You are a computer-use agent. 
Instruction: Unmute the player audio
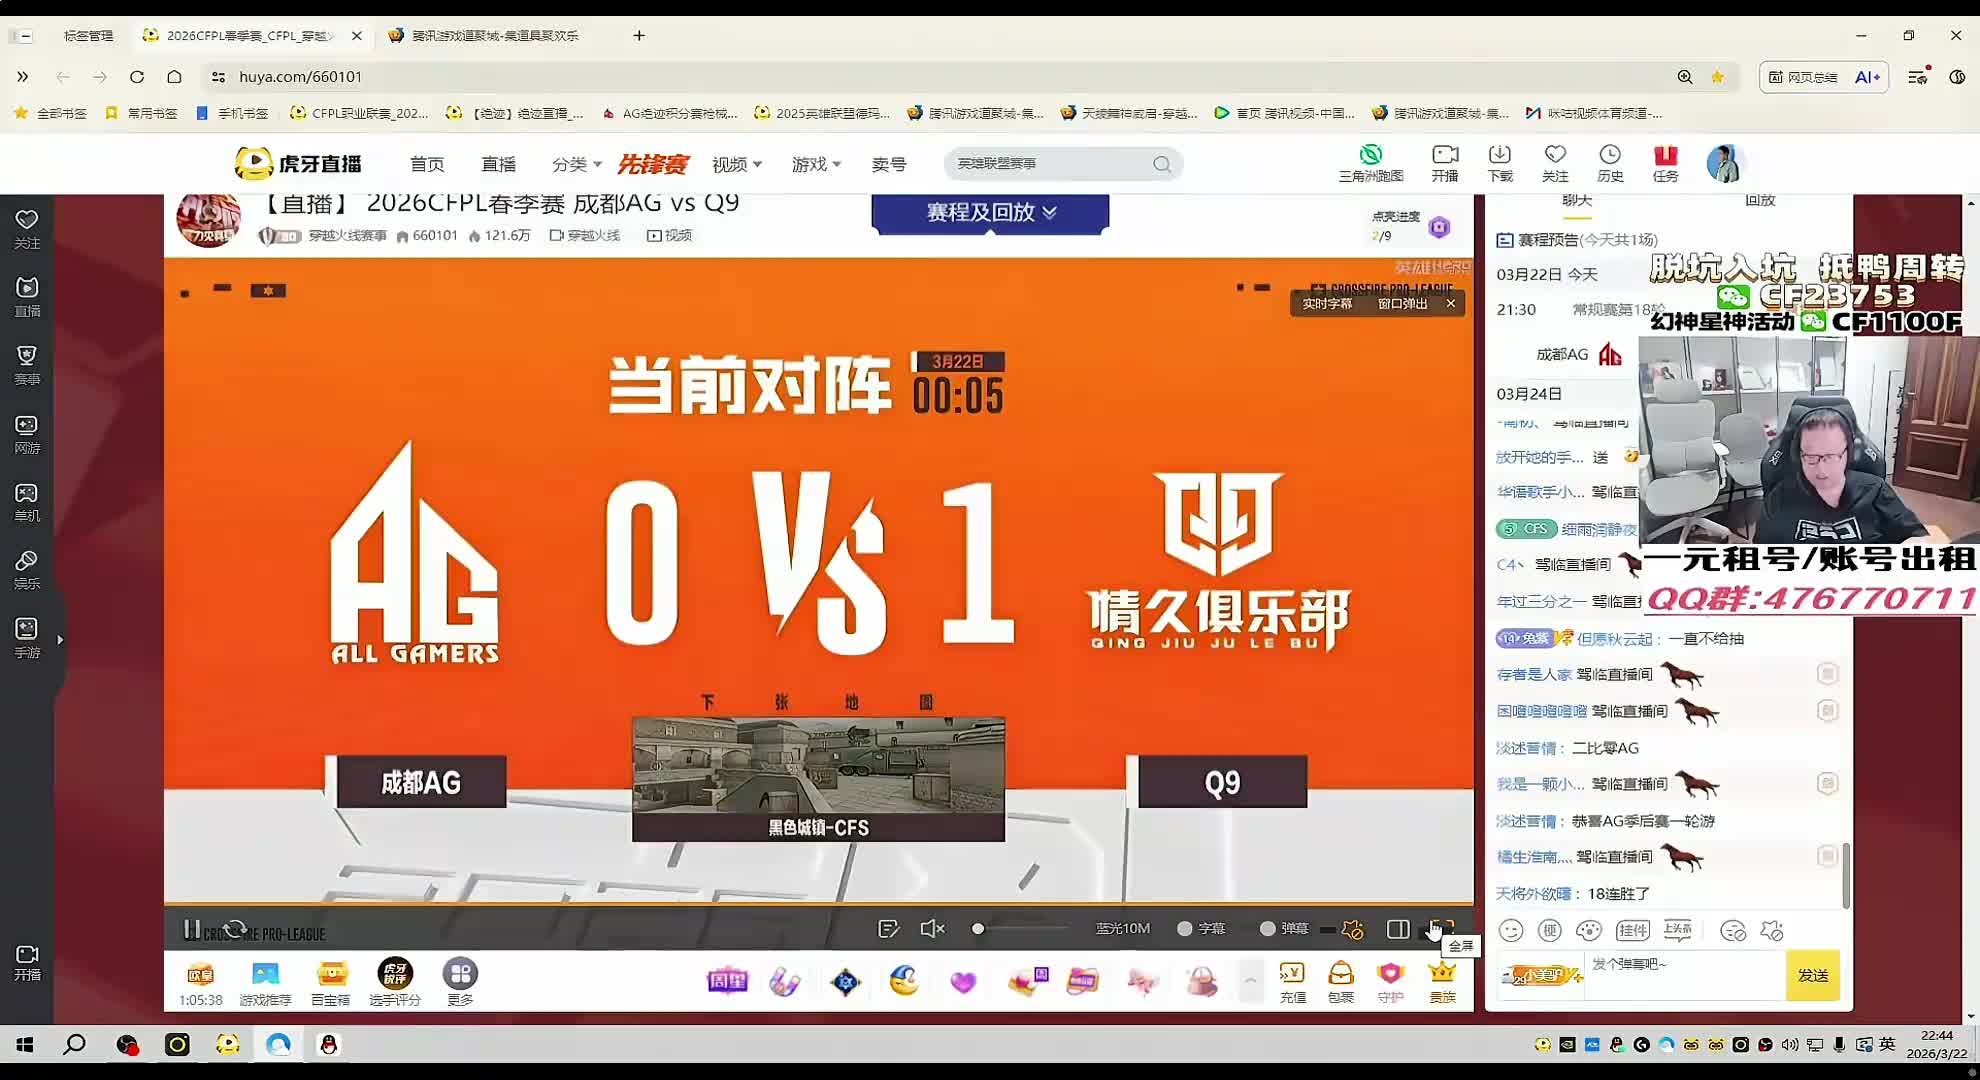(931, 929)
